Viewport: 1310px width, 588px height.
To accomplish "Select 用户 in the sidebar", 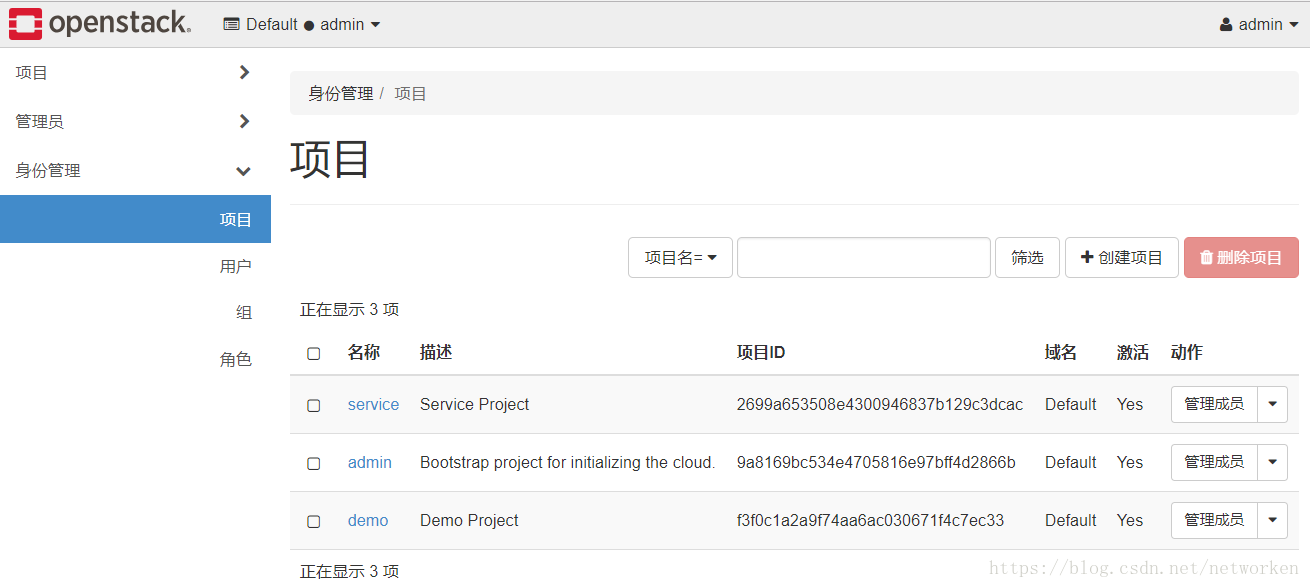I will [x=235, y=266].
